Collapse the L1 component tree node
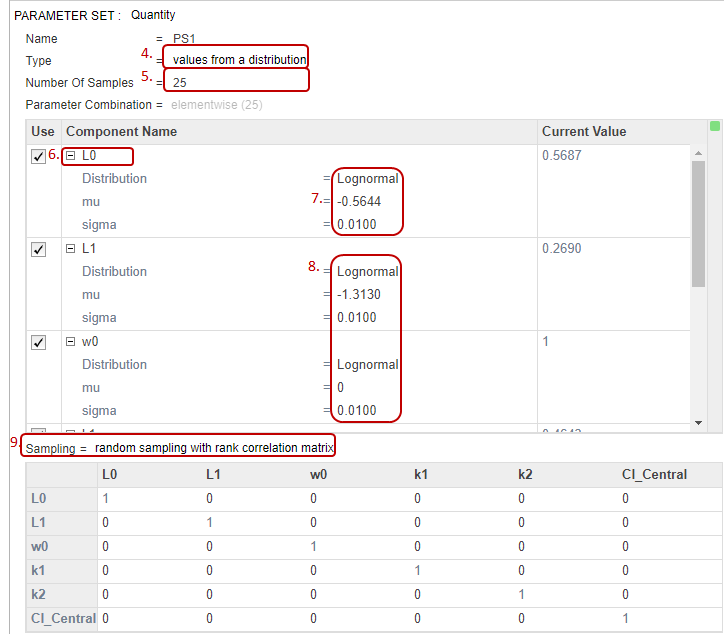This screenshot has width=724, height=634. [70, 248]
